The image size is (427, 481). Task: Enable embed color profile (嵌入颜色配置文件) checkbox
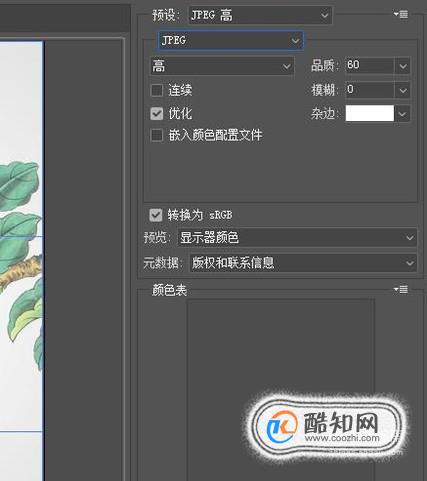pyautogui.click(x=157, y=136)
